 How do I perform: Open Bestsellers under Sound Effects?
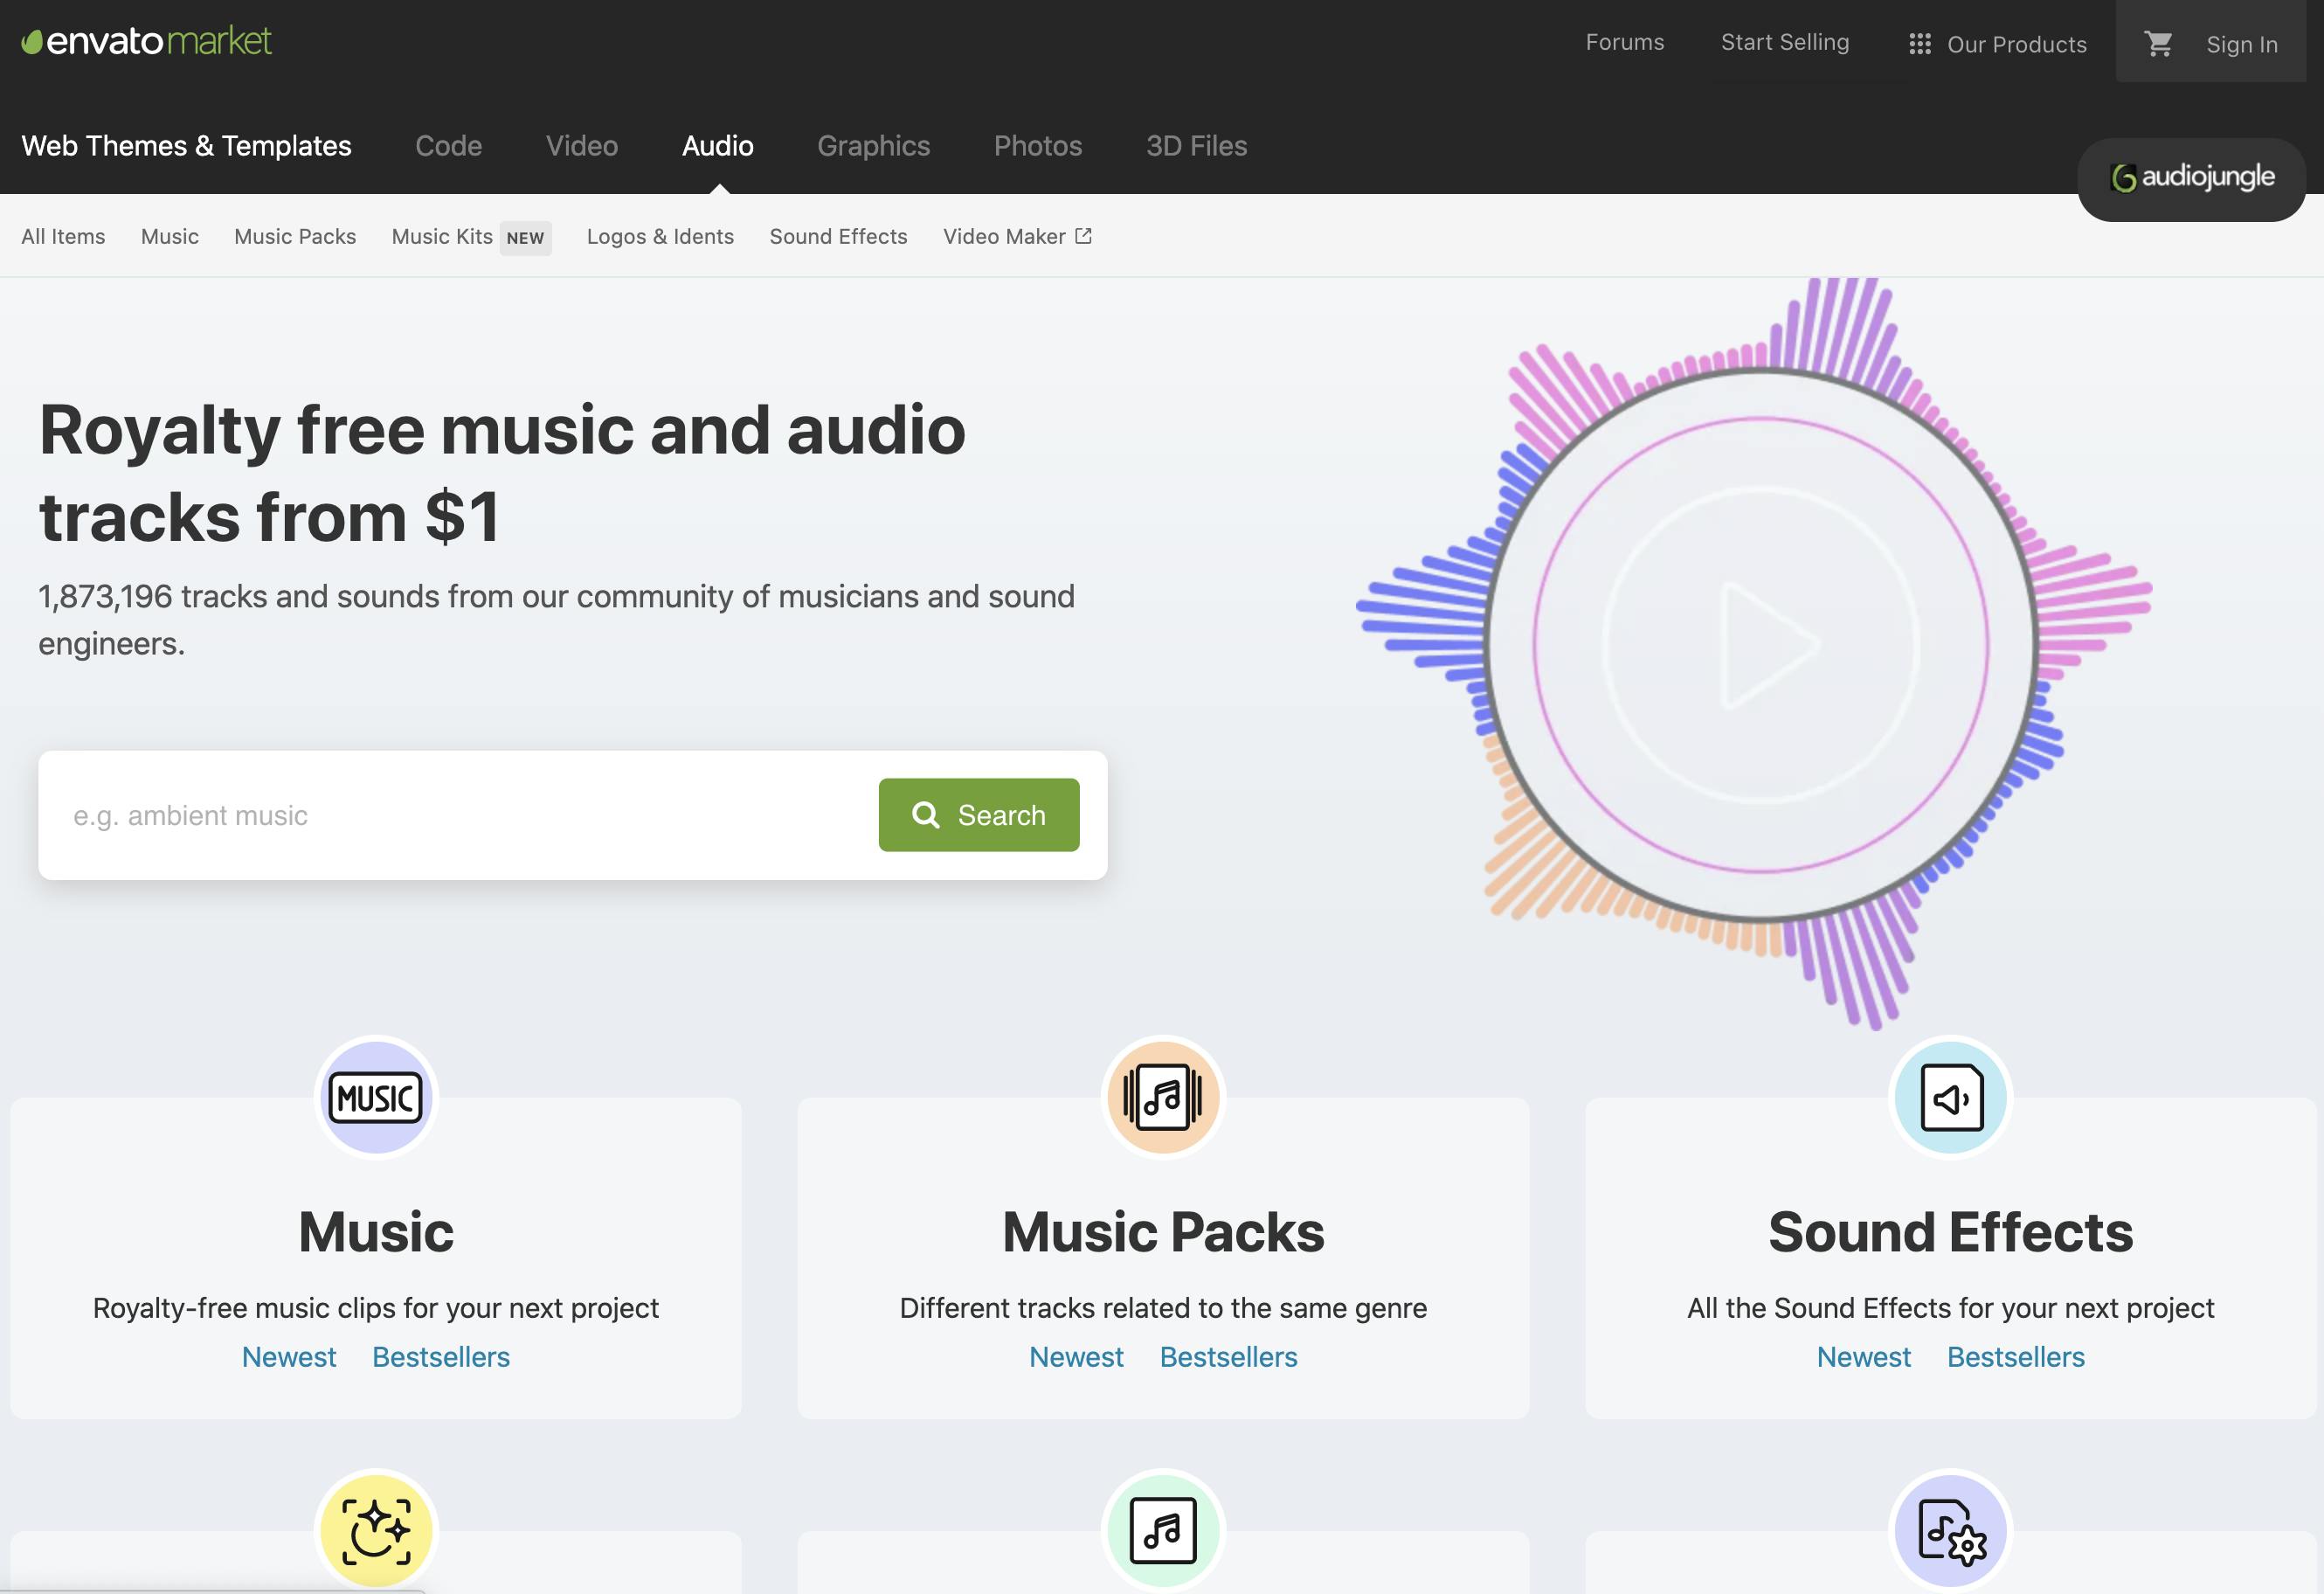coord(2015,1357)
